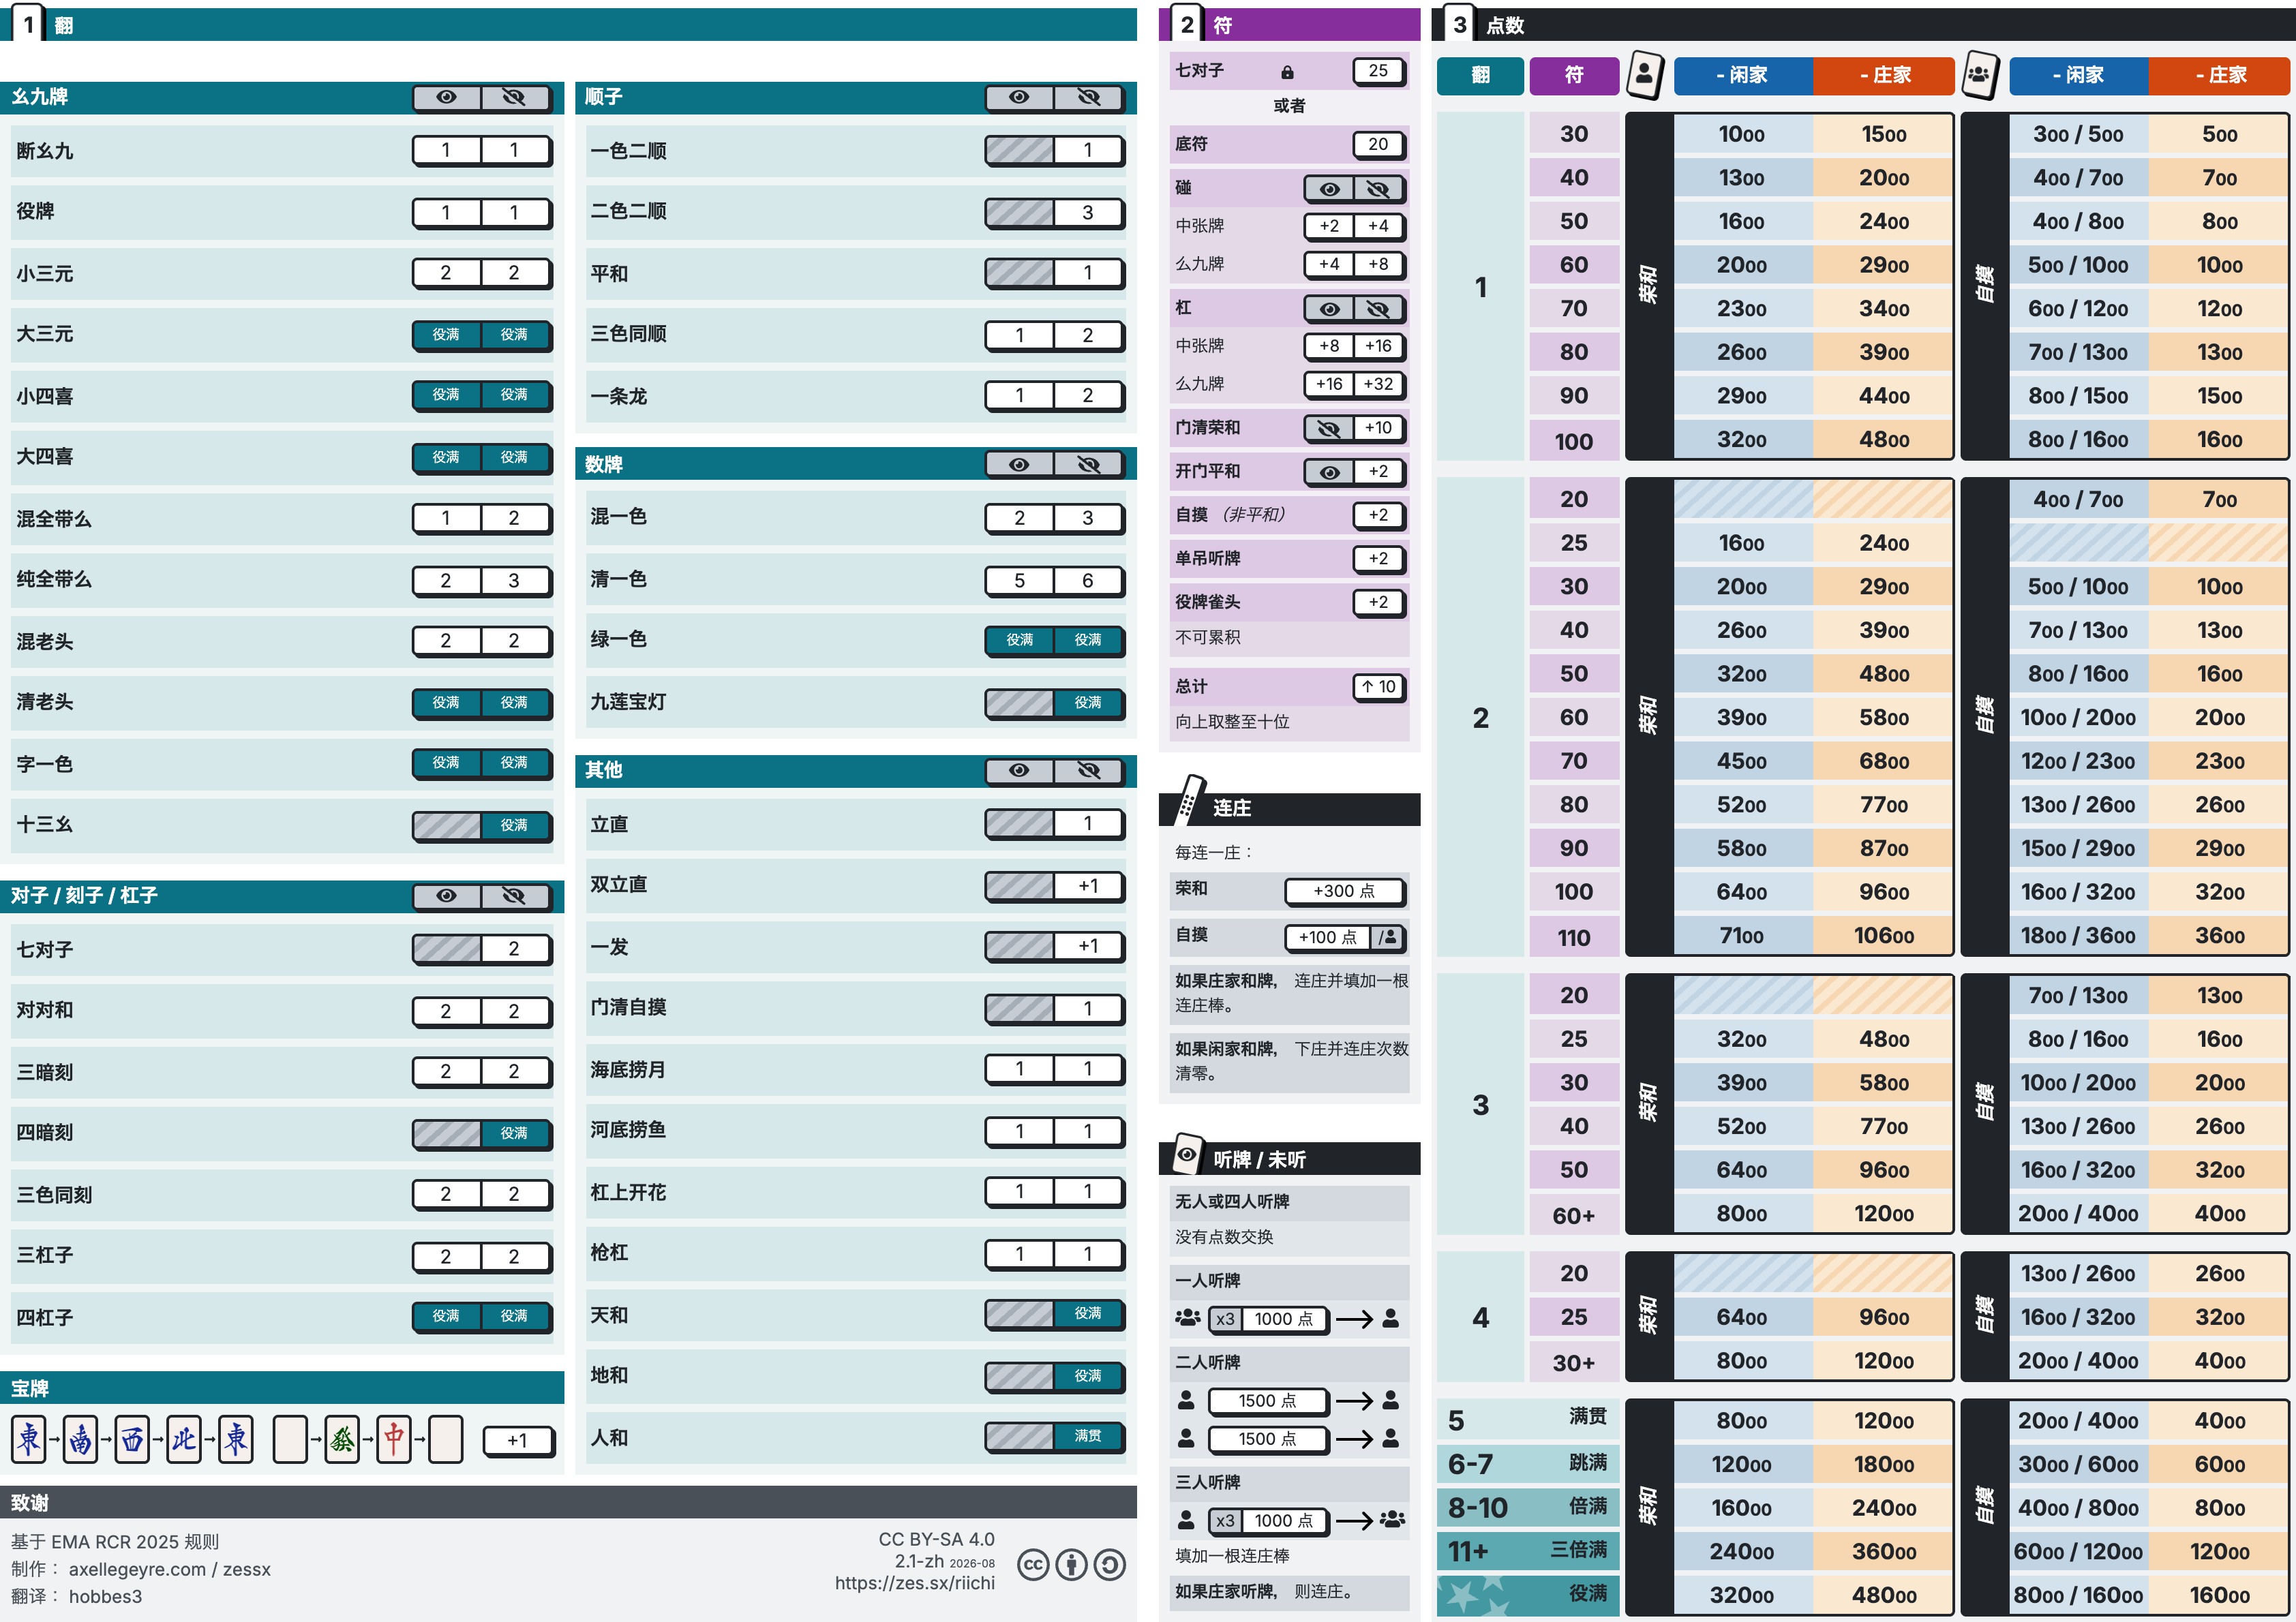Toggle the open eye in 其他 header
The height and width of the screenshot is (1622, 2296).
click(x=1019, y=770)
